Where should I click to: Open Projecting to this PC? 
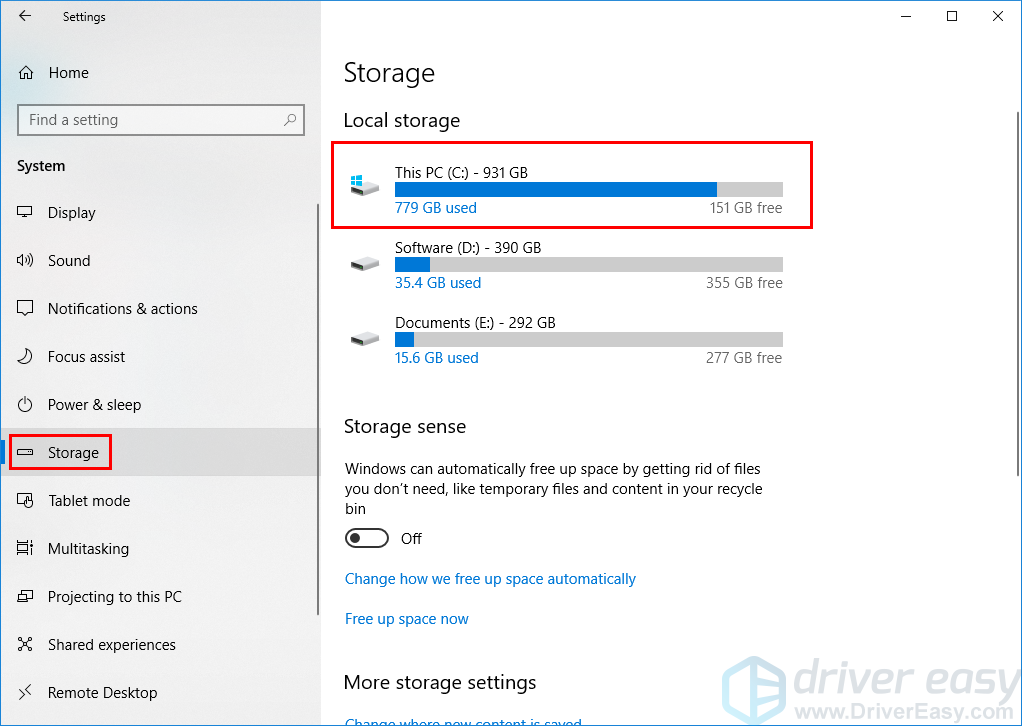115,596
